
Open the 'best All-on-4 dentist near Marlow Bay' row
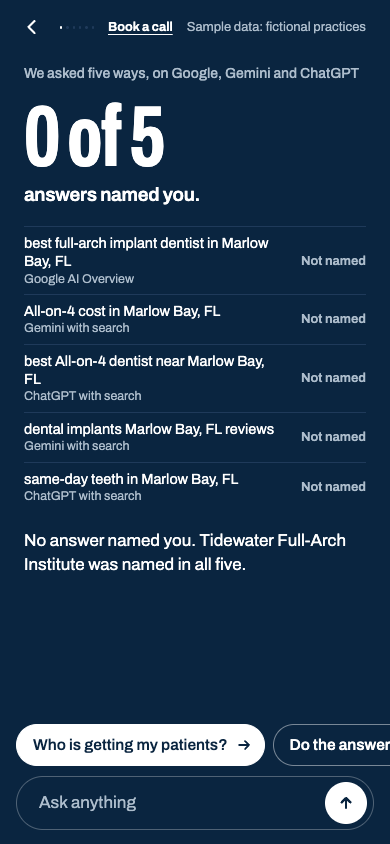195,378
